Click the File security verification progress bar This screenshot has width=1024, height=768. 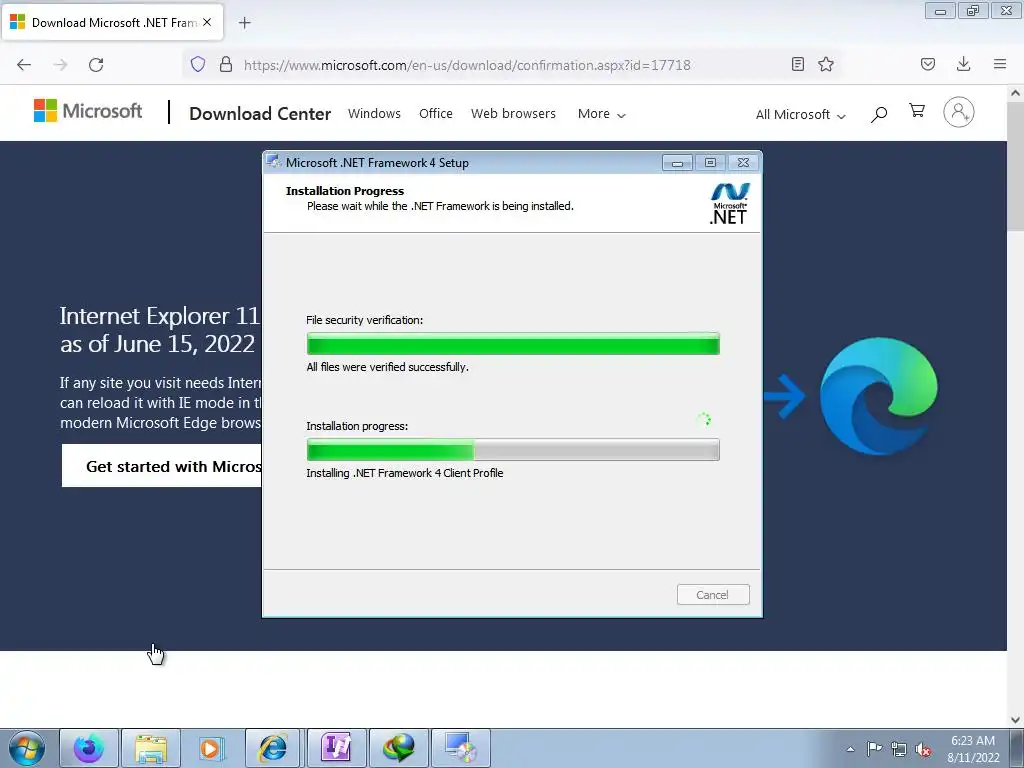pos(513,344)
